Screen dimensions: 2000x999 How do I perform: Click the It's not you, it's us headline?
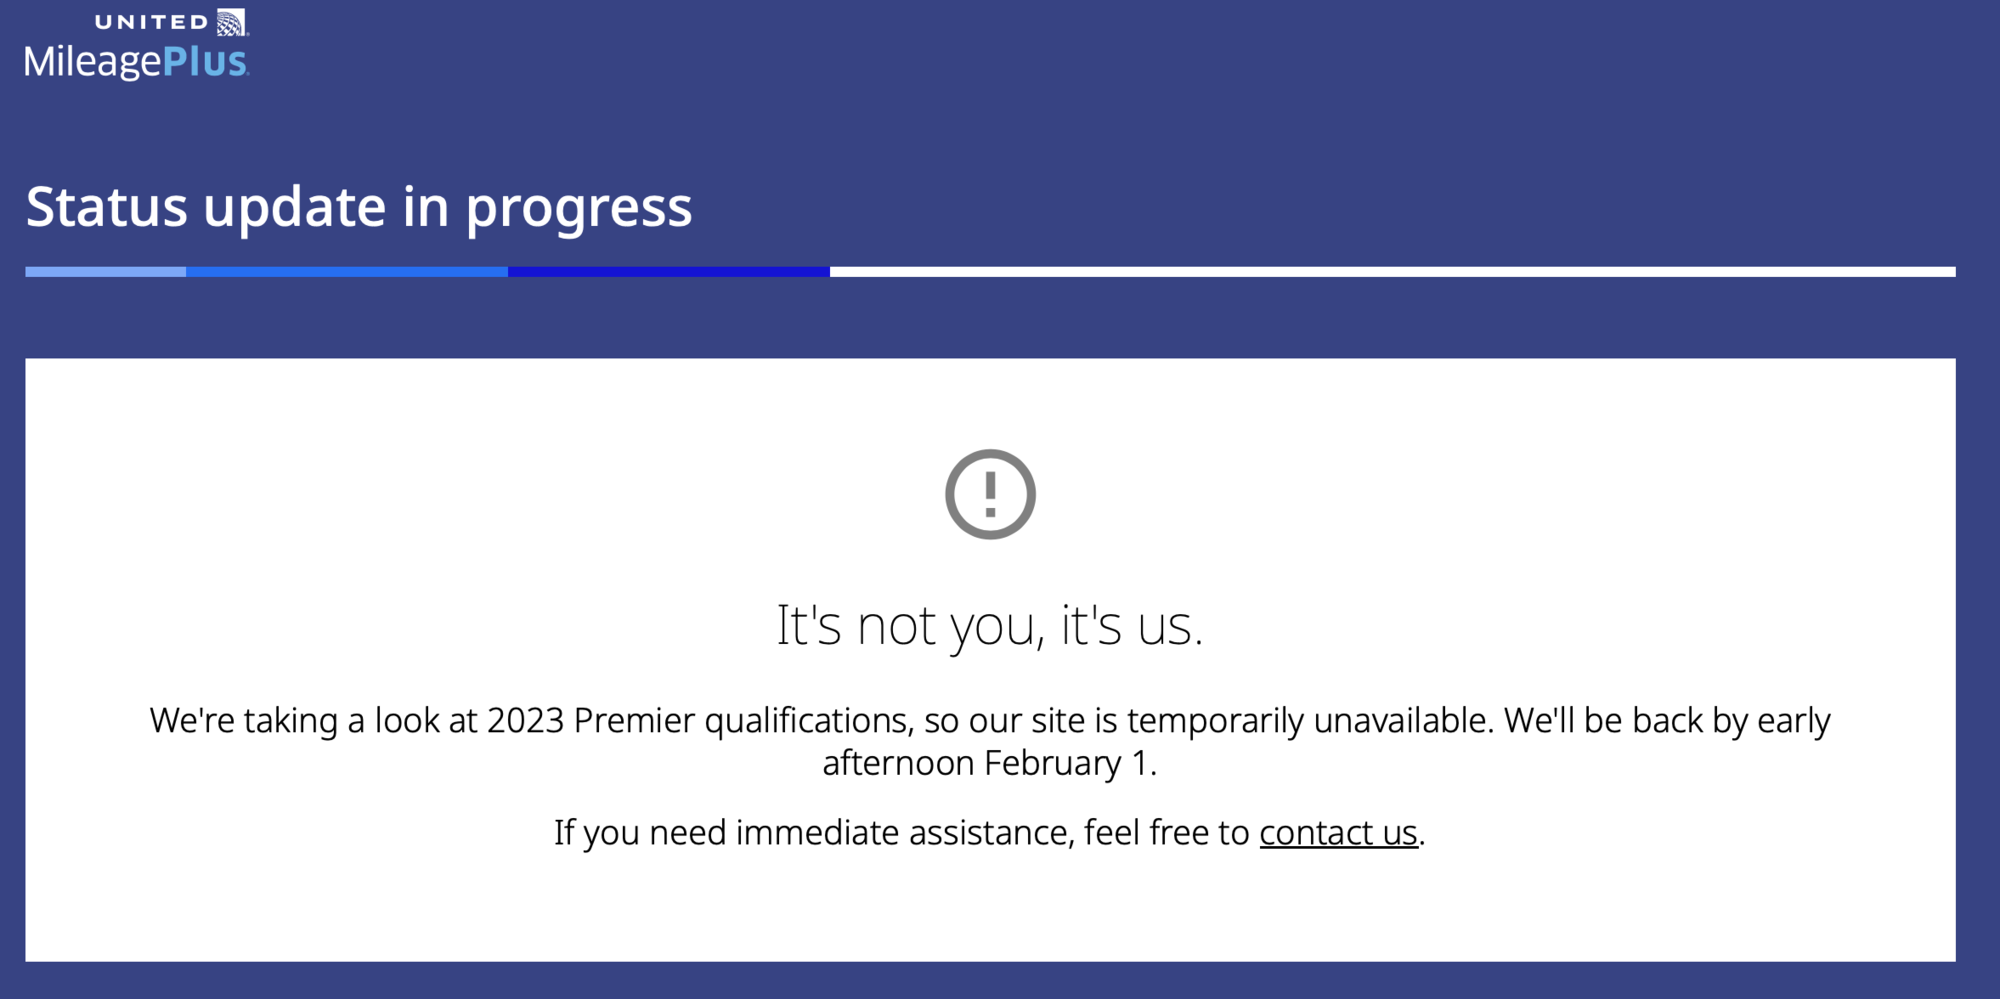tap(990, 626)
